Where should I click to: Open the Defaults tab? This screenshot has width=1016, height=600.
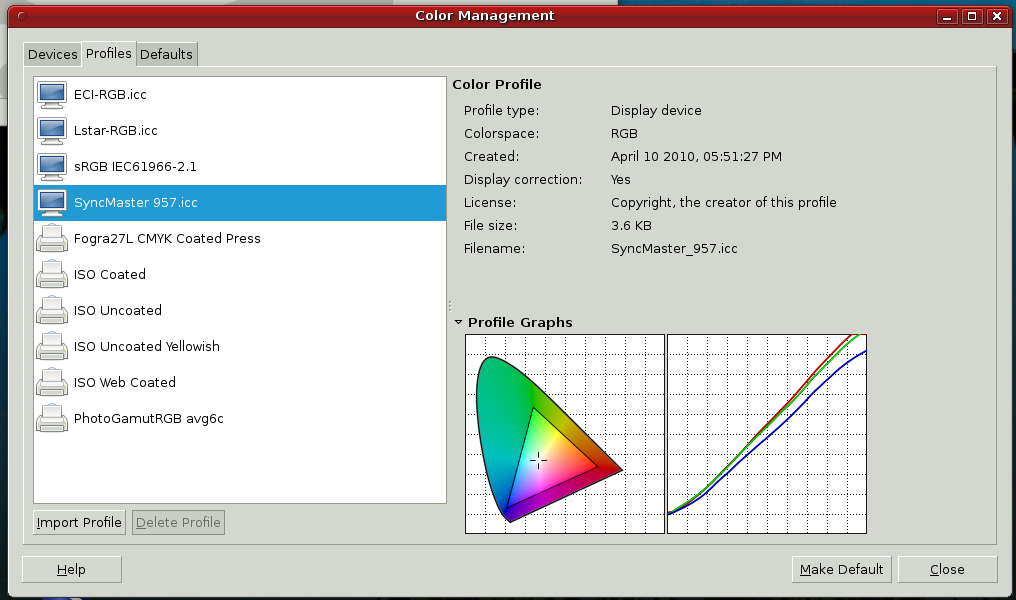pos(167,54)
